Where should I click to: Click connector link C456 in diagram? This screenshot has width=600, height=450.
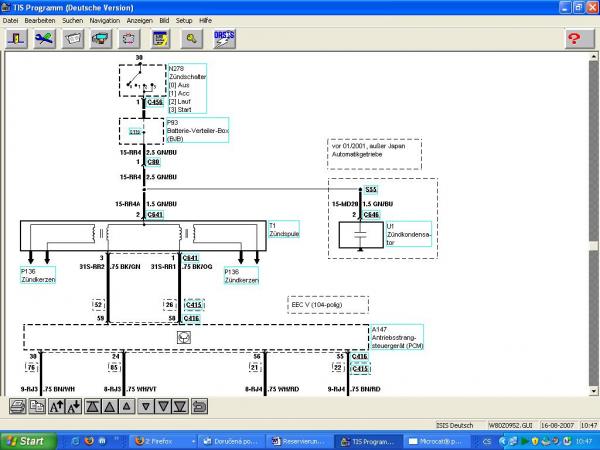tap(155, 102)
